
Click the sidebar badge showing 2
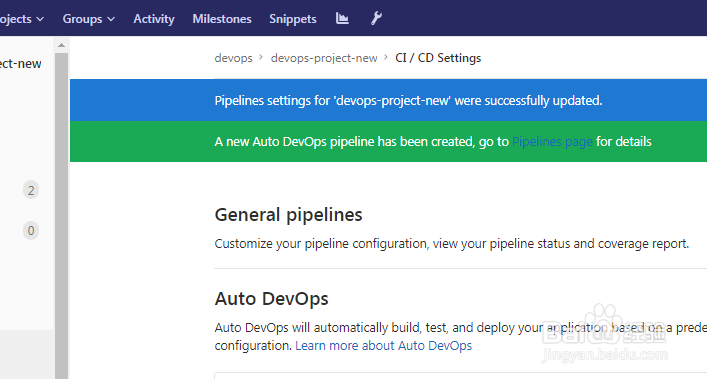(x=31, y=190)
